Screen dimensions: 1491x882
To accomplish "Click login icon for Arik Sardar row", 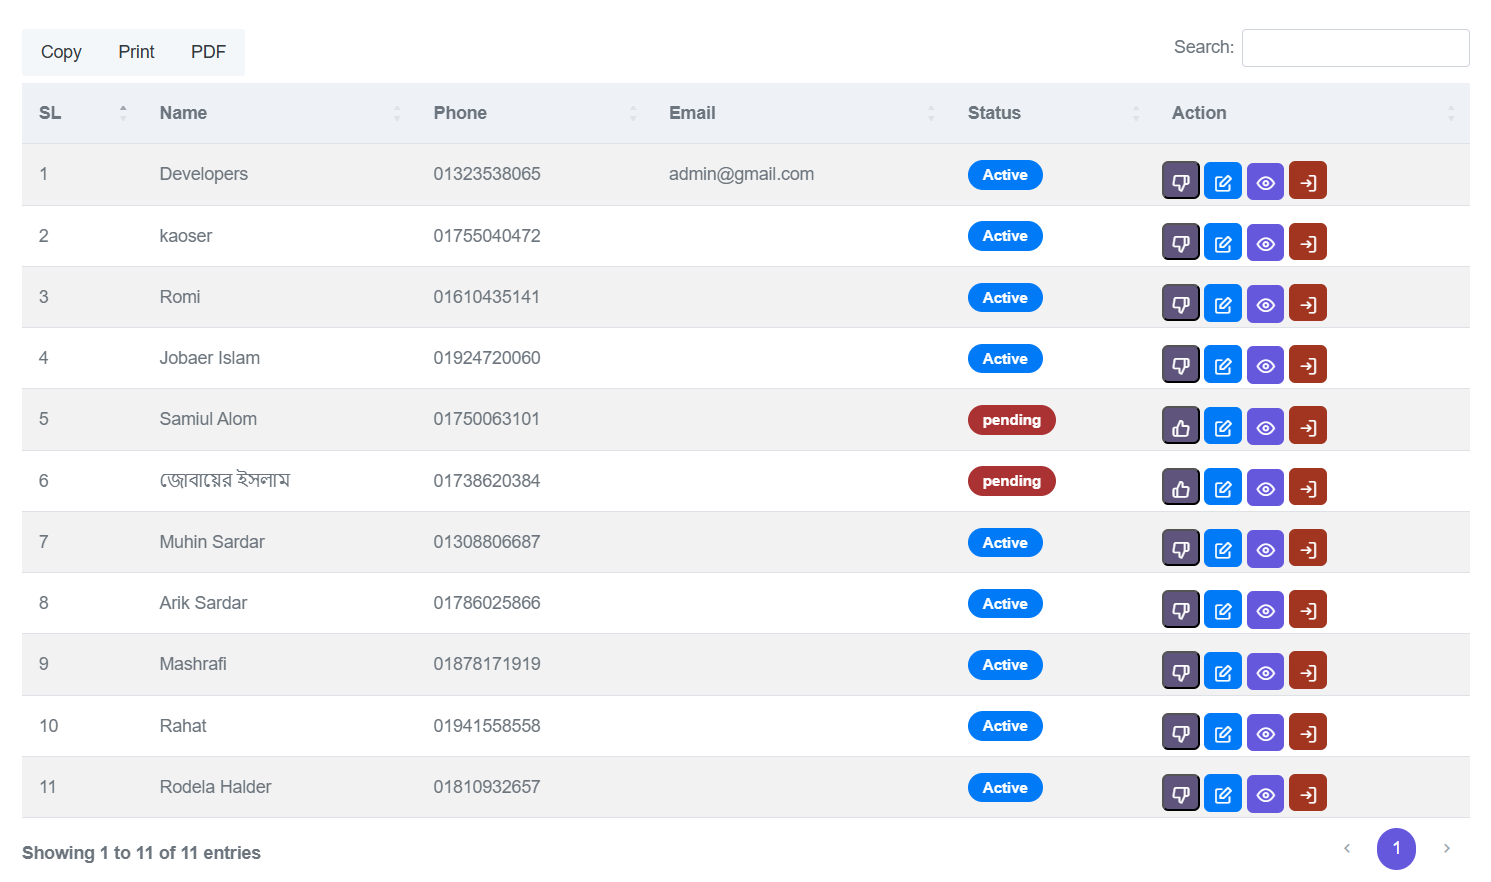I will (x=1307, y=610).
